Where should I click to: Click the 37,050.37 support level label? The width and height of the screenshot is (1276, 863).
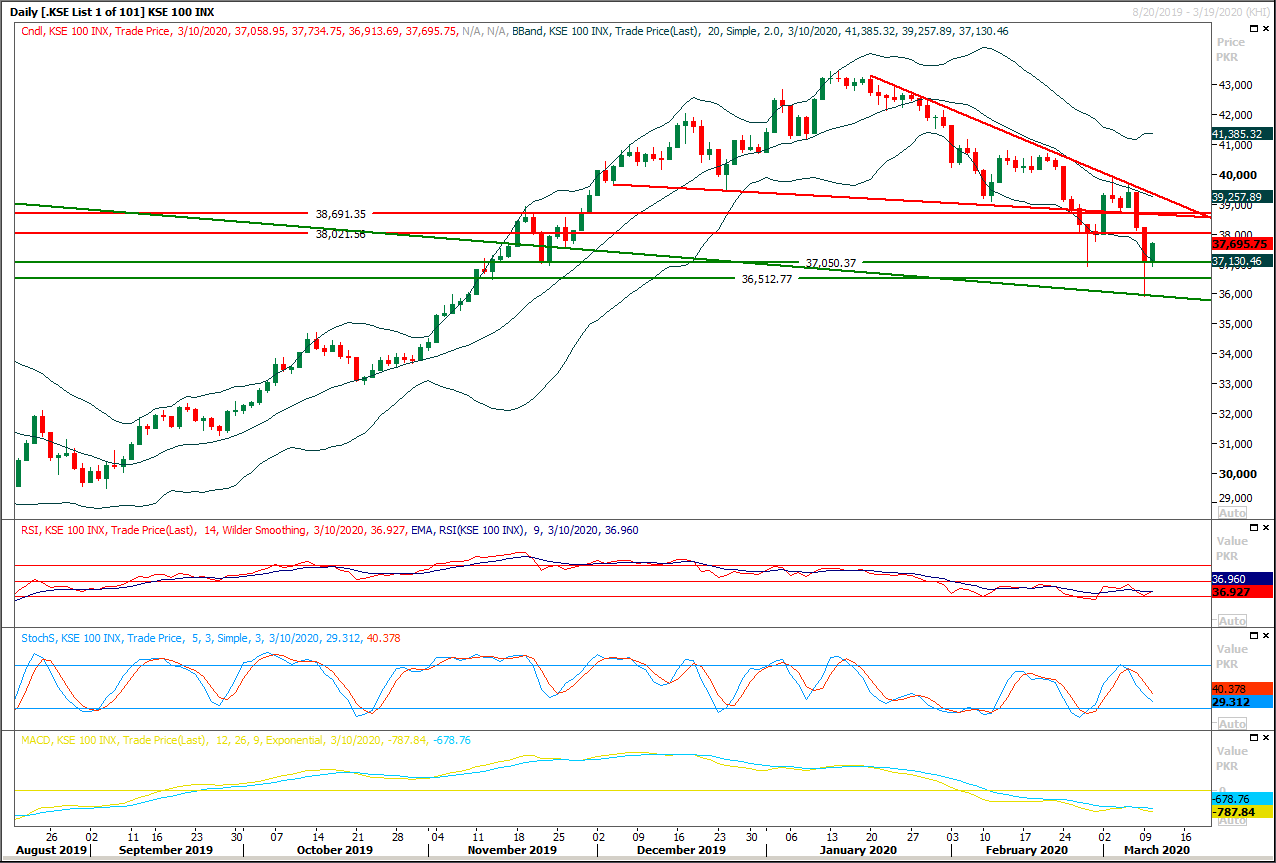(831, 263)
